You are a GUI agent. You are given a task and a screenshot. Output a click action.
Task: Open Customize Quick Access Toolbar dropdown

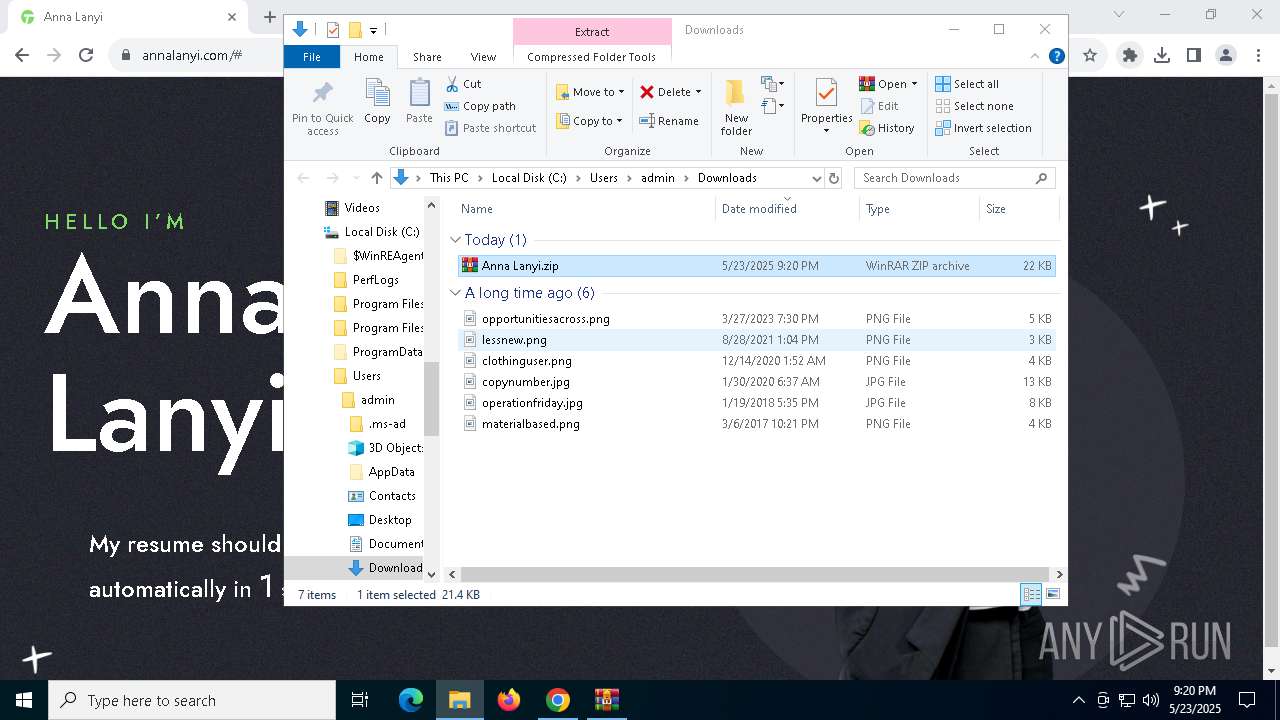click(373, 30)
